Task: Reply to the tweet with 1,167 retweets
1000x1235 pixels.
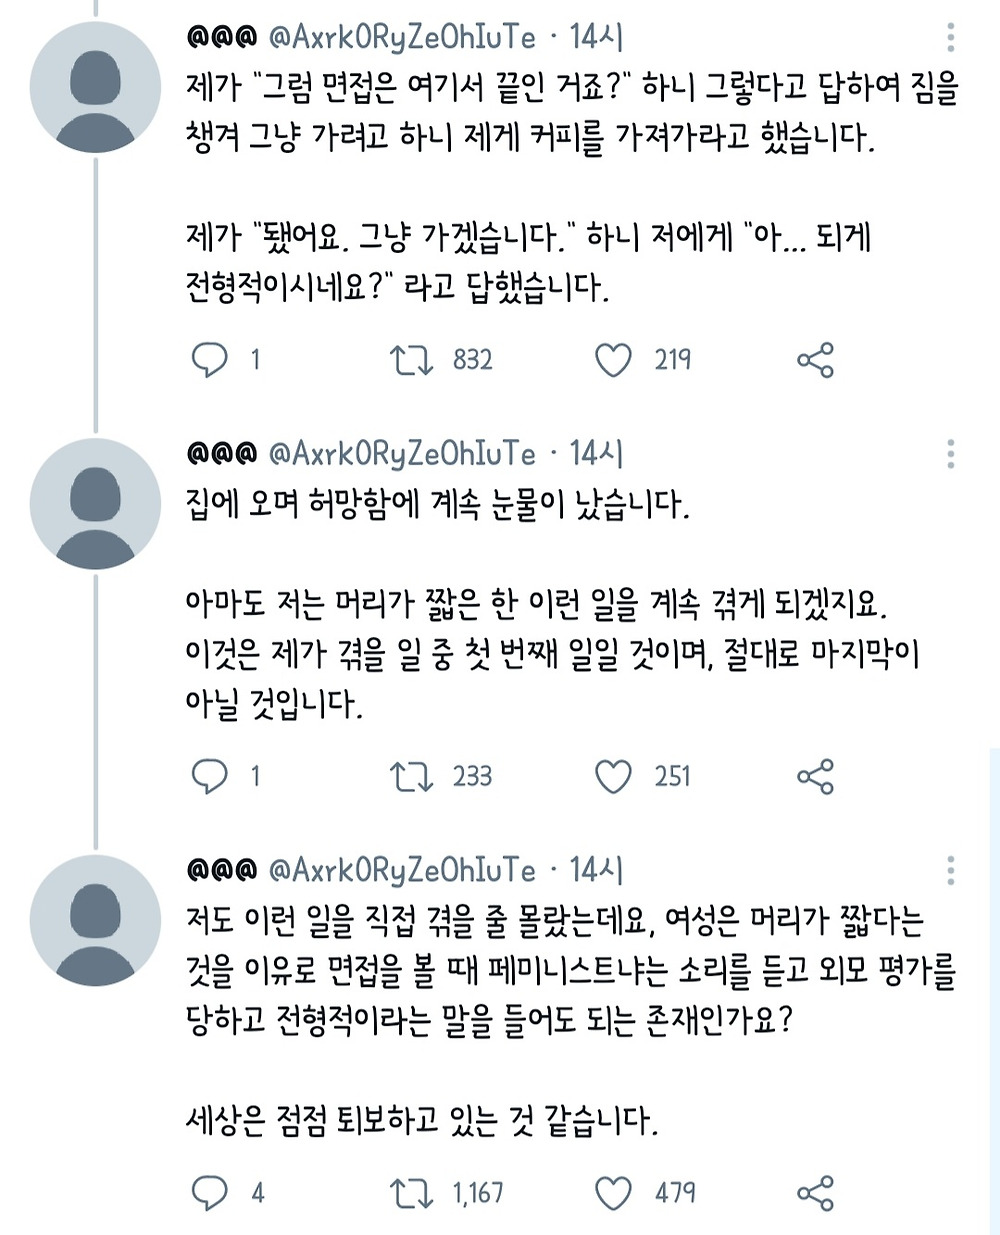Action: 210,1193
